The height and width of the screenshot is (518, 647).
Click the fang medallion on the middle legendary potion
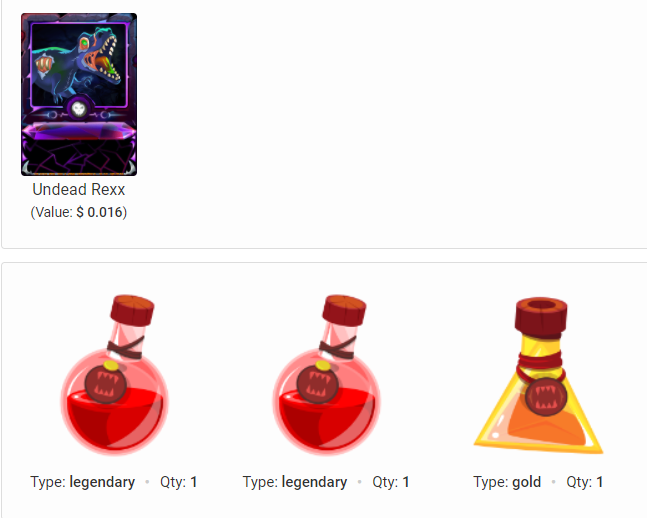(317, 383)
